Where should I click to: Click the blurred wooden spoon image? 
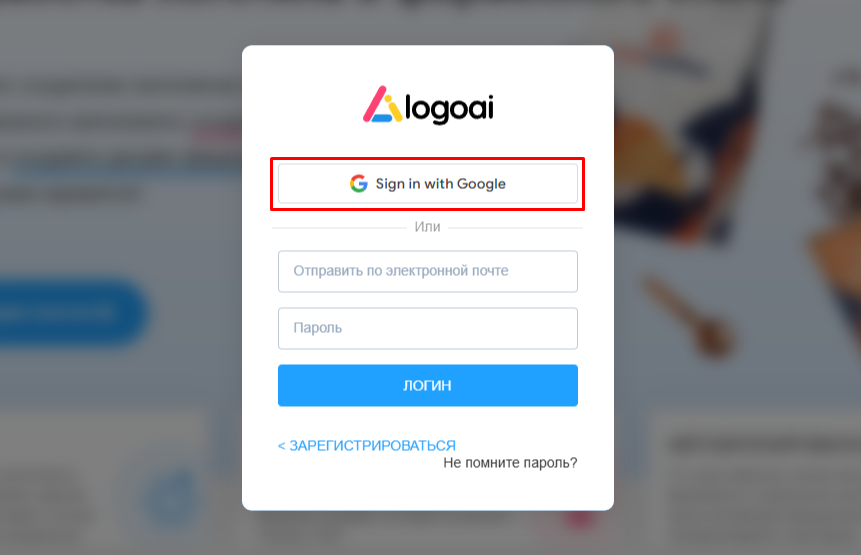click(x=686, y=316)
